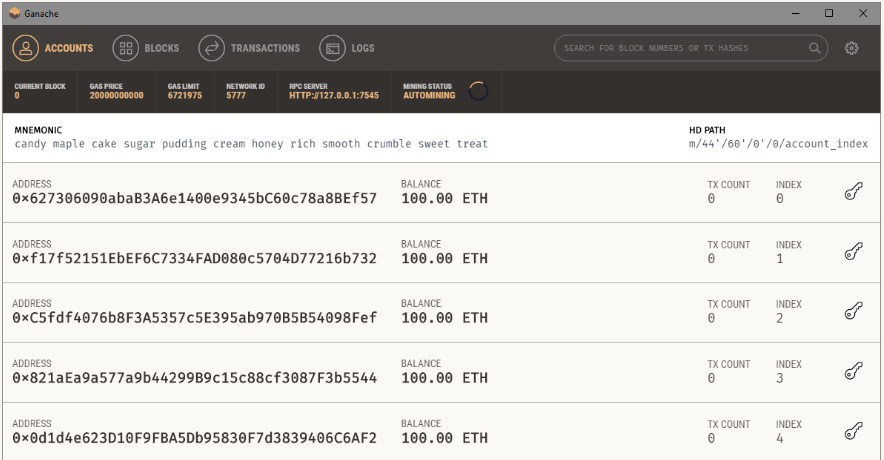Viewport: 884px width, 460px height.
Task: Click 100.00 ETH balance of account index 1
Action: click(x=444, y=258)
